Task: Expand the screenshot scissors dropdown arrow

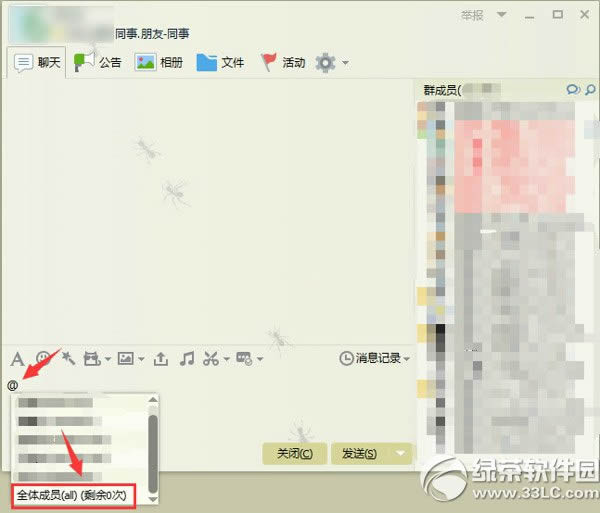Action: pyautogui.click(x=226, y=359)
